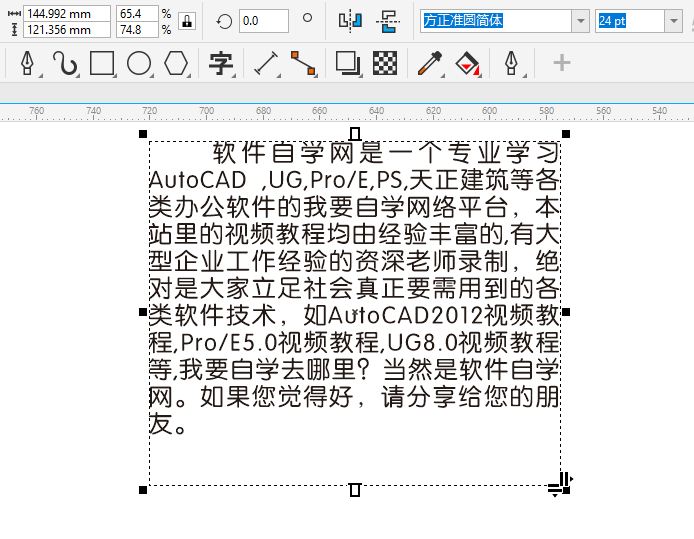Select the Transparency checkerboard tool
The height and width of the screenshot is (539, 694).
click(x=385, y=63)
